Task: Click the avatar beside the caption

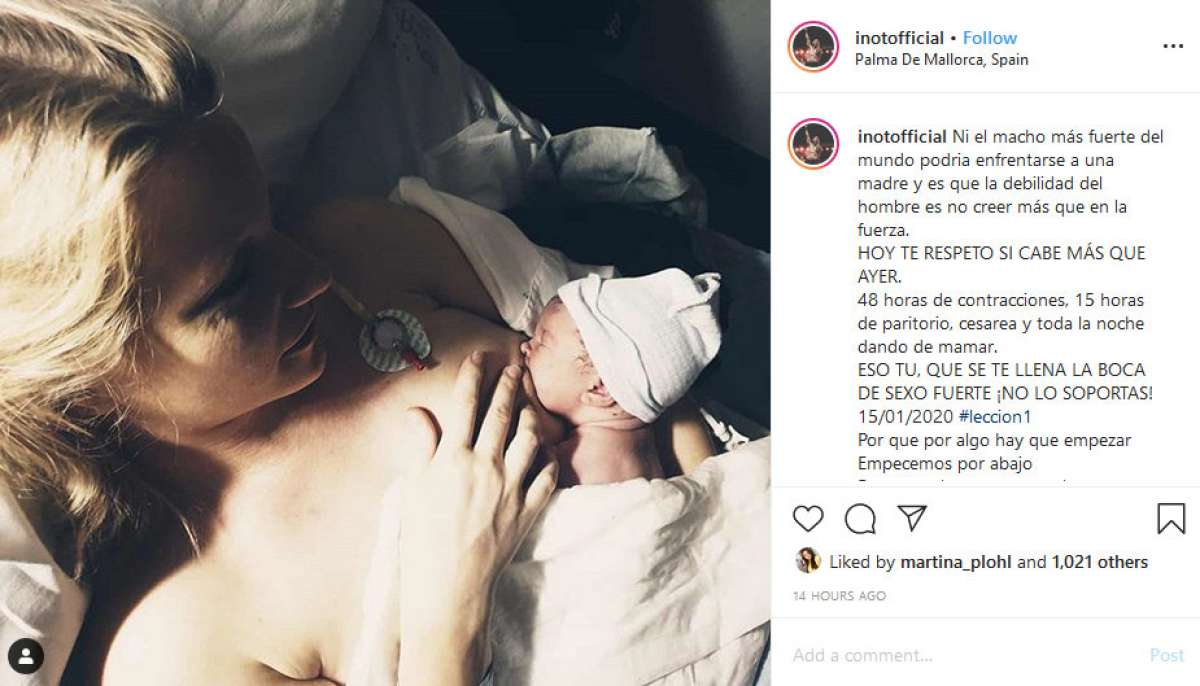Action: tap(813, 144)
